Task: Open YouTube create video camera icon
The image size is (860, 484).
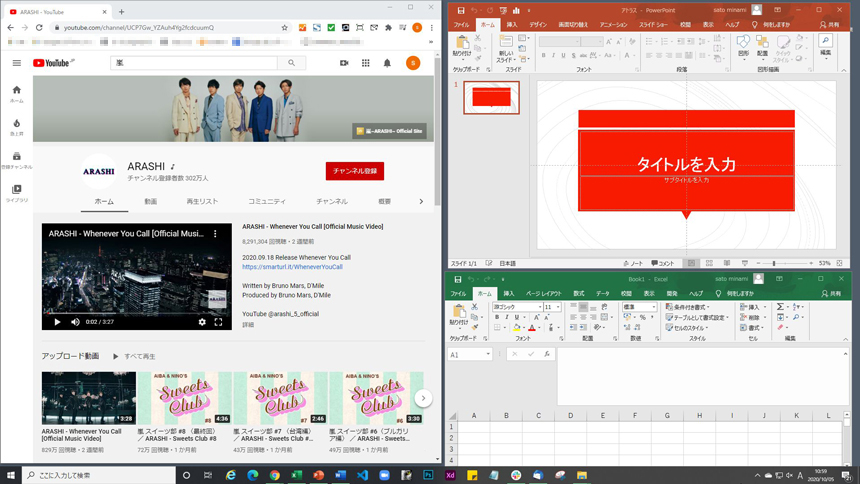Action: [x=344, y=63]
